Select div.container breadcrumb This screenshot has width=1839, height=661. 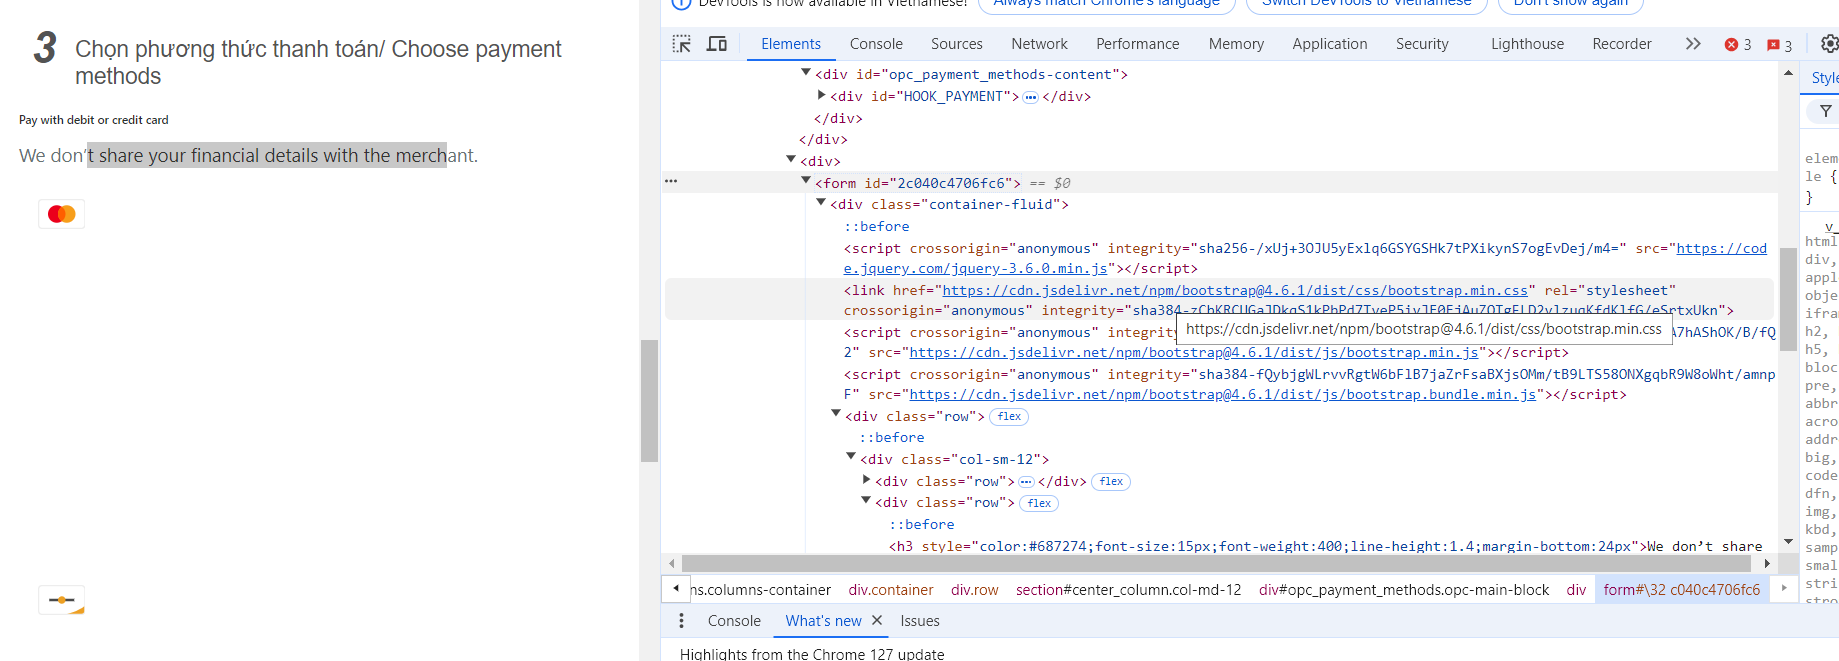click(891, 590)
